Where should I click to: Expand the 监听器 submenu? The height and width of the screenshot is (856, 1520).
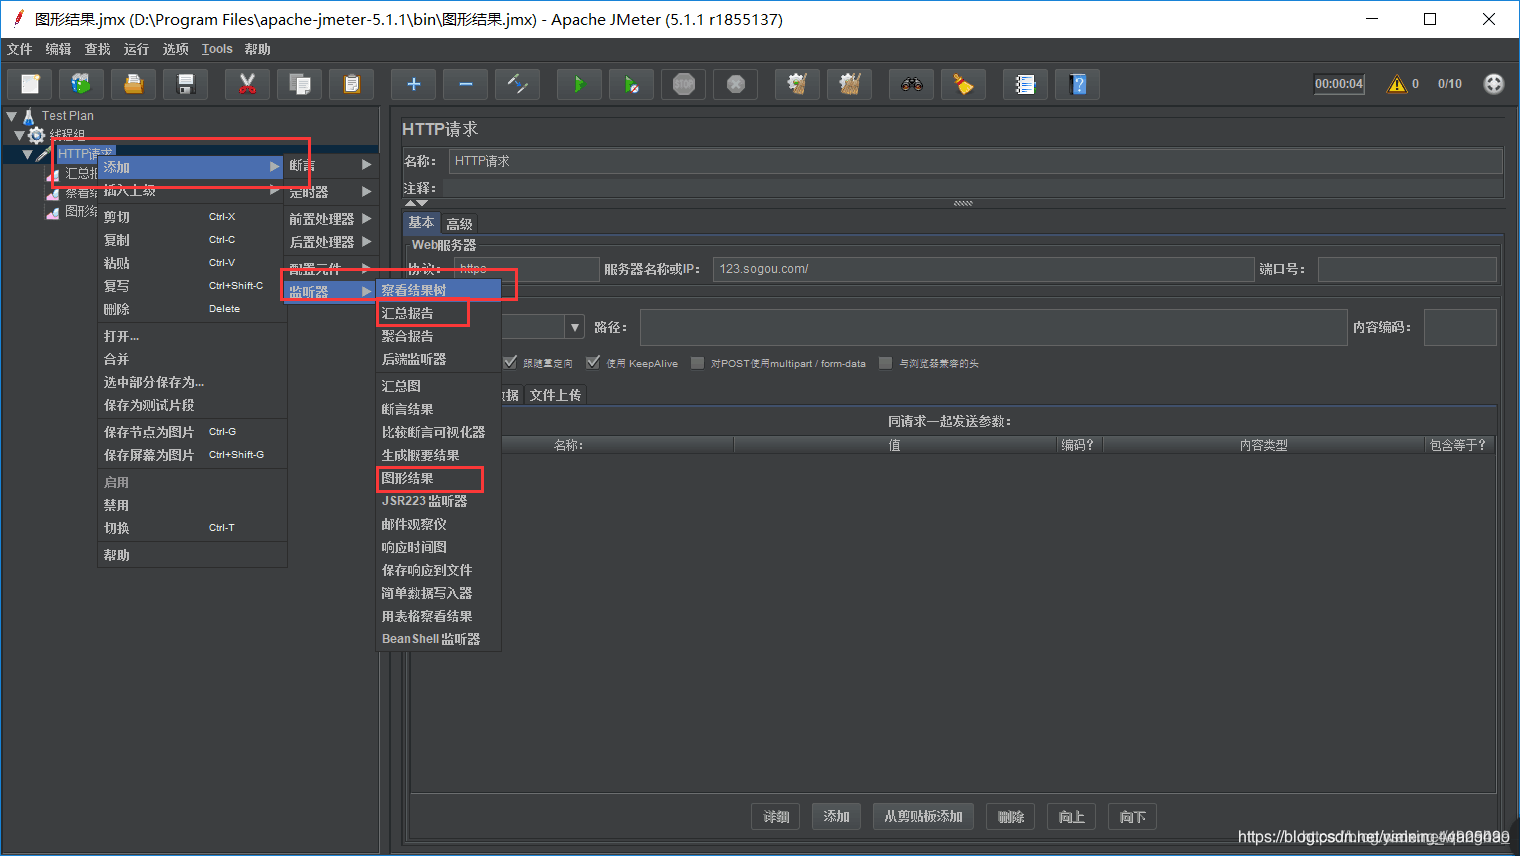pos(330,292)
